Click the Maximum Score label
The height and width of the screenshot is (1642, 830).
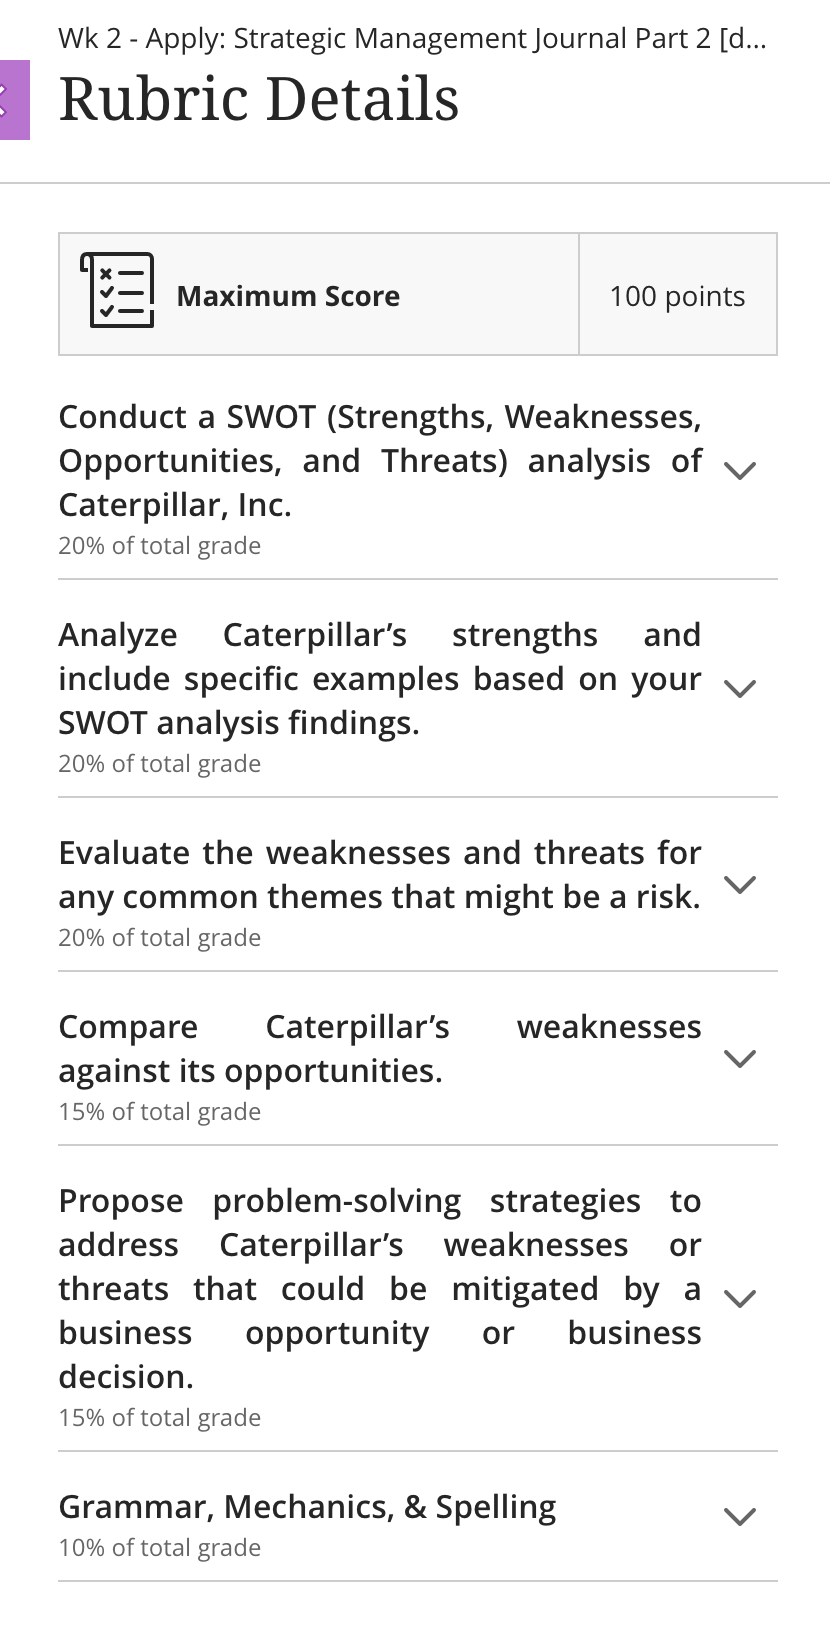tap(288, 296)
